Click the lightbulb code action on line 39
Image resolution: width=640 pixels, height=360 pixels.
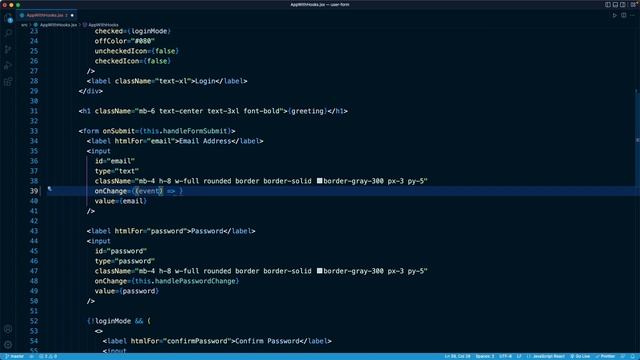click(x=49, y=189)
